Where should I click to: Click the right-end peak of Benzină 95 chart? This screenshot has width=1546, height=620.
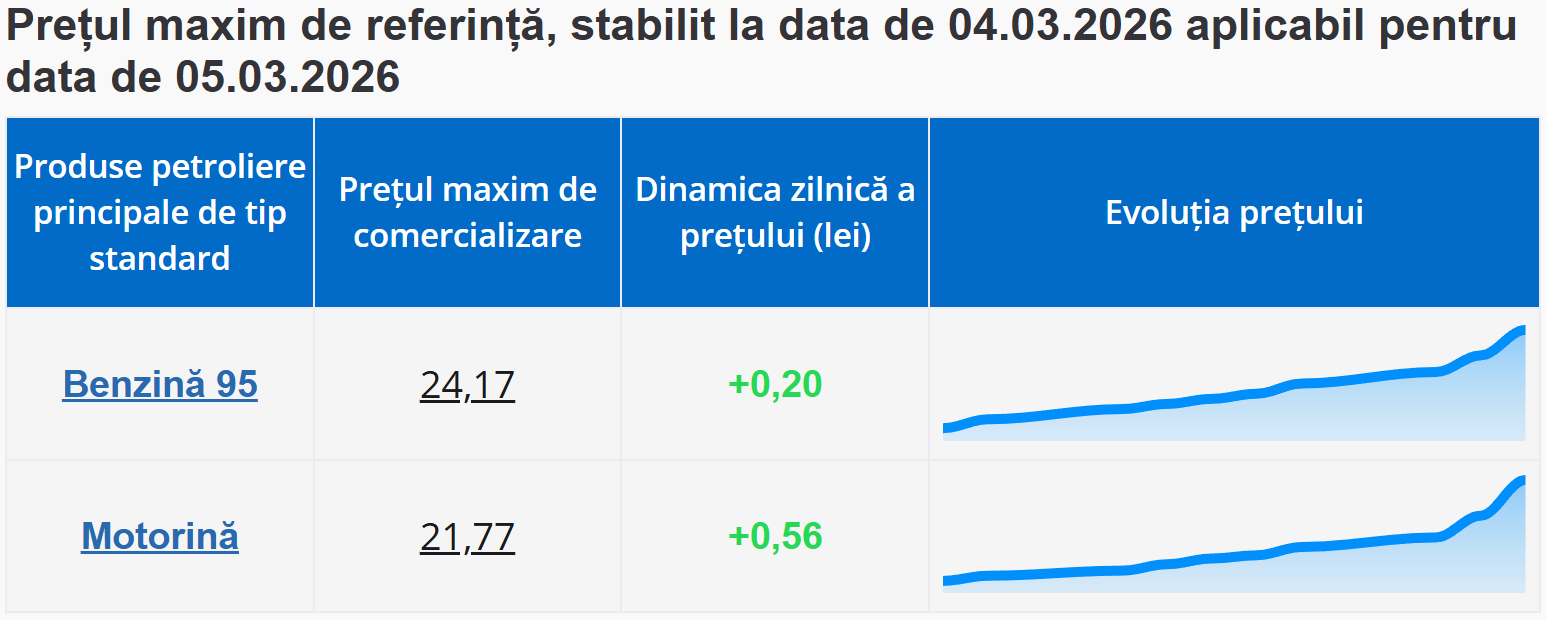tap(1521, 330)
